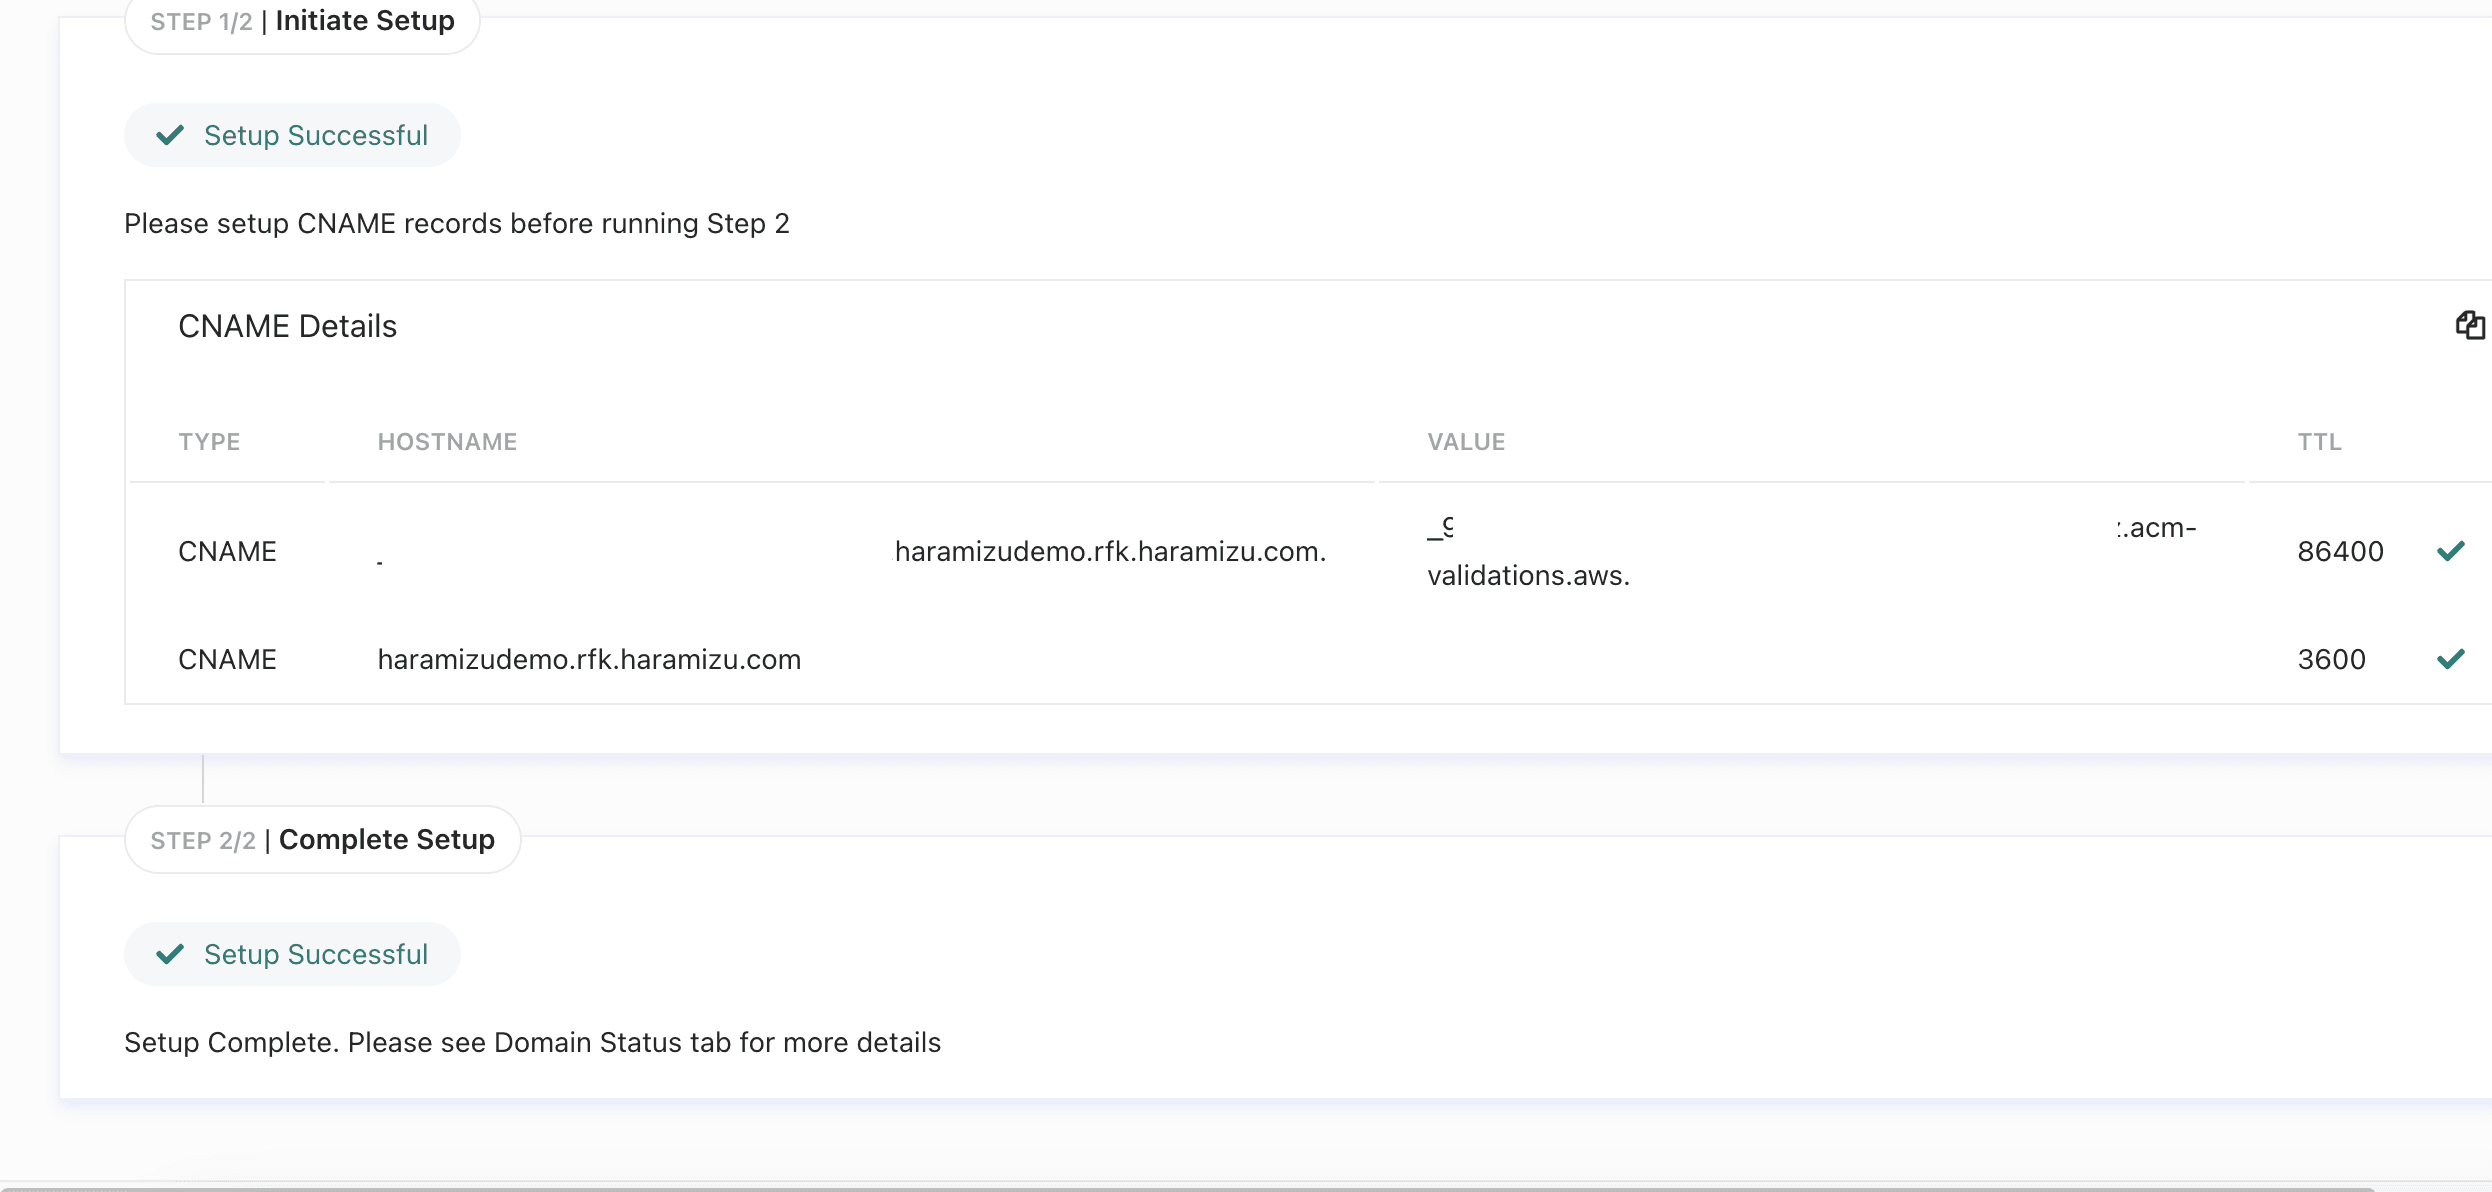Screen dimensions: 2492x1192
Task: Click the Step 2 Setup Successful badge
Action: pos(315,954)
